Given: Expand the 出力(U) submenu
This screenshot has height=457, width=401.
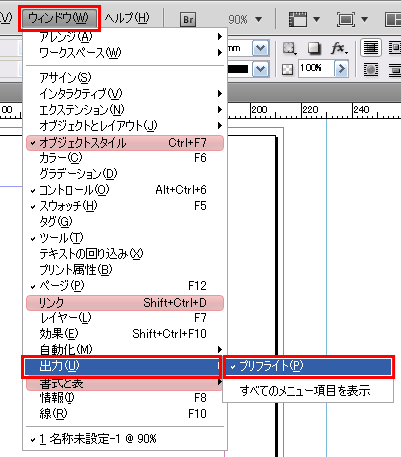Looking at the screenshot, I should [x=122, y=367].
